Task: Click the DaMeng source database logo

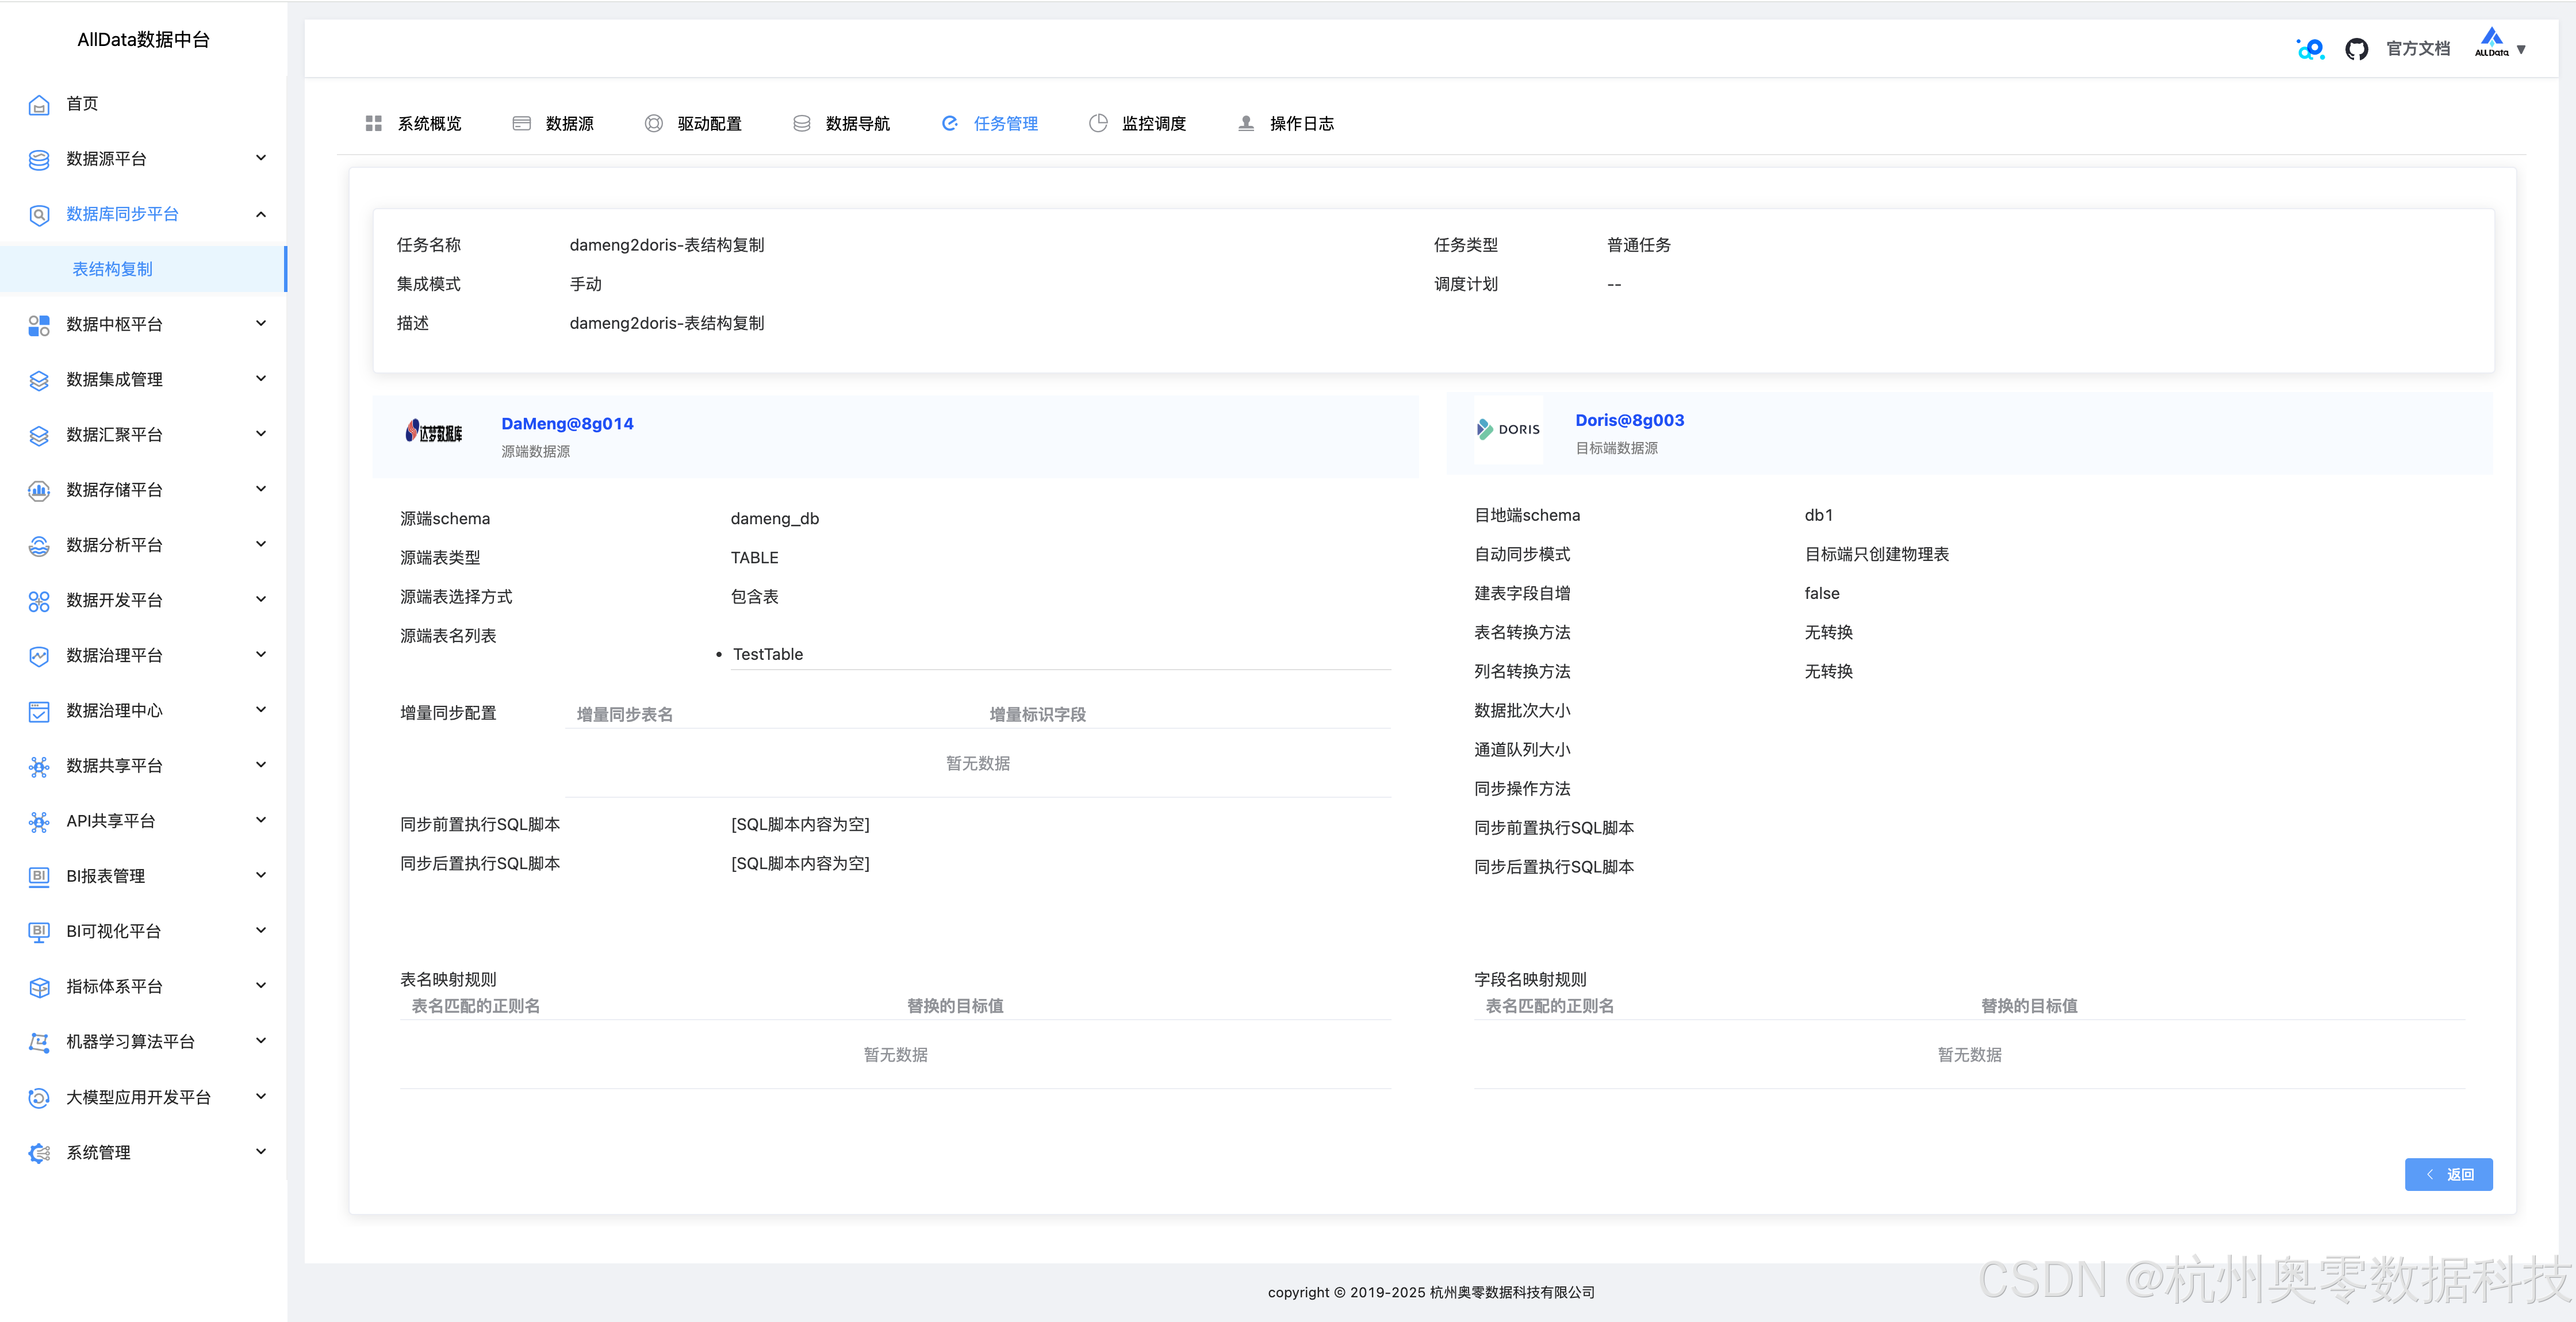Action: coord(434,432)
